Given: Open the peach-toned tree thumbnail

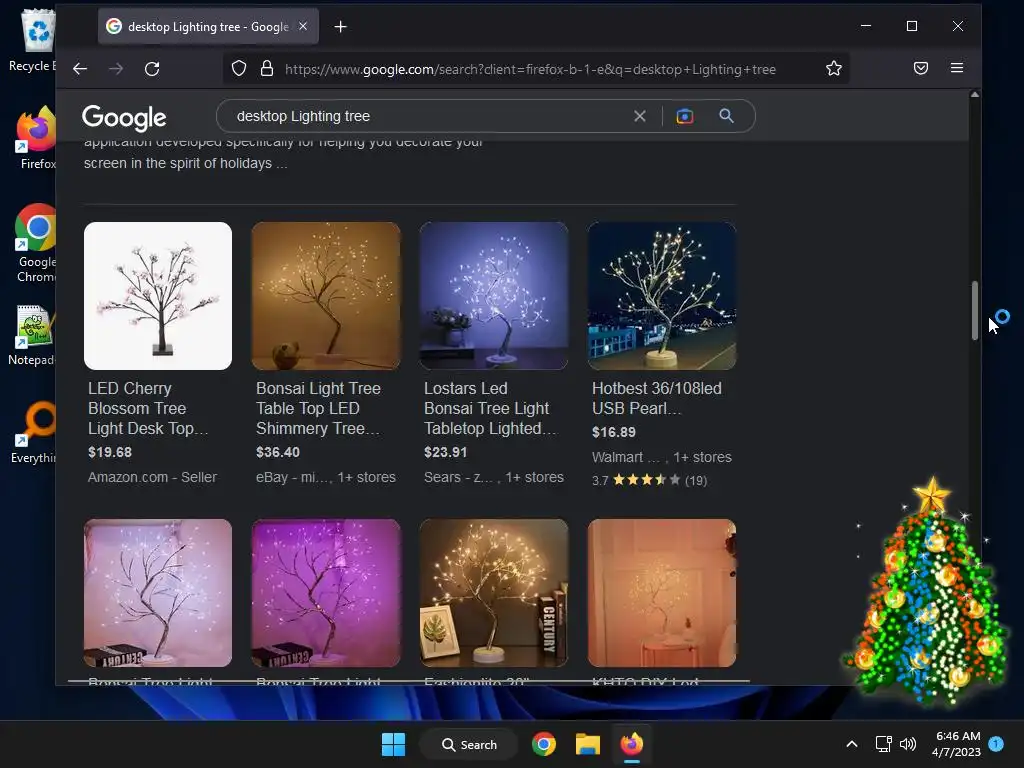Looking at the screenshot, I should click(x=662, y=593).
